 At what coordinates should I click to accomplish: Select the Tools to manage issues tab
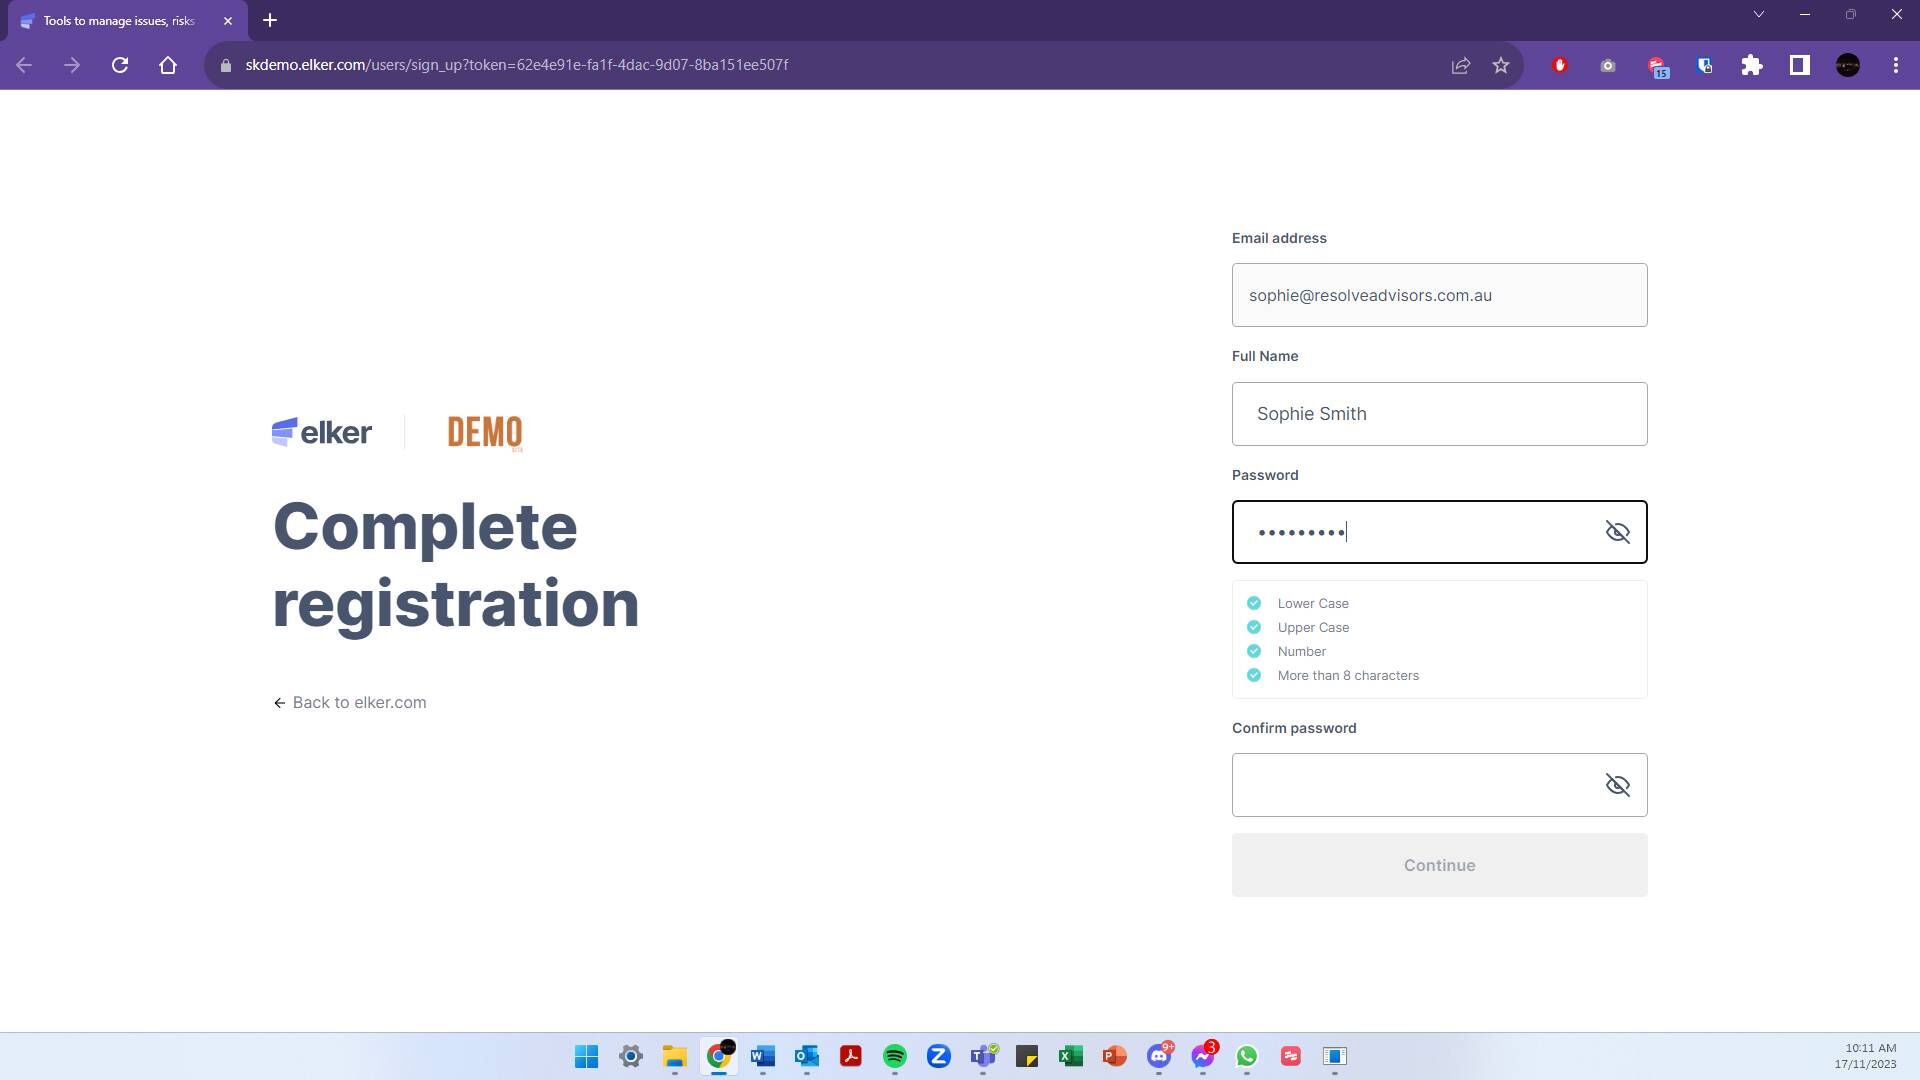(x=118, y=20)
